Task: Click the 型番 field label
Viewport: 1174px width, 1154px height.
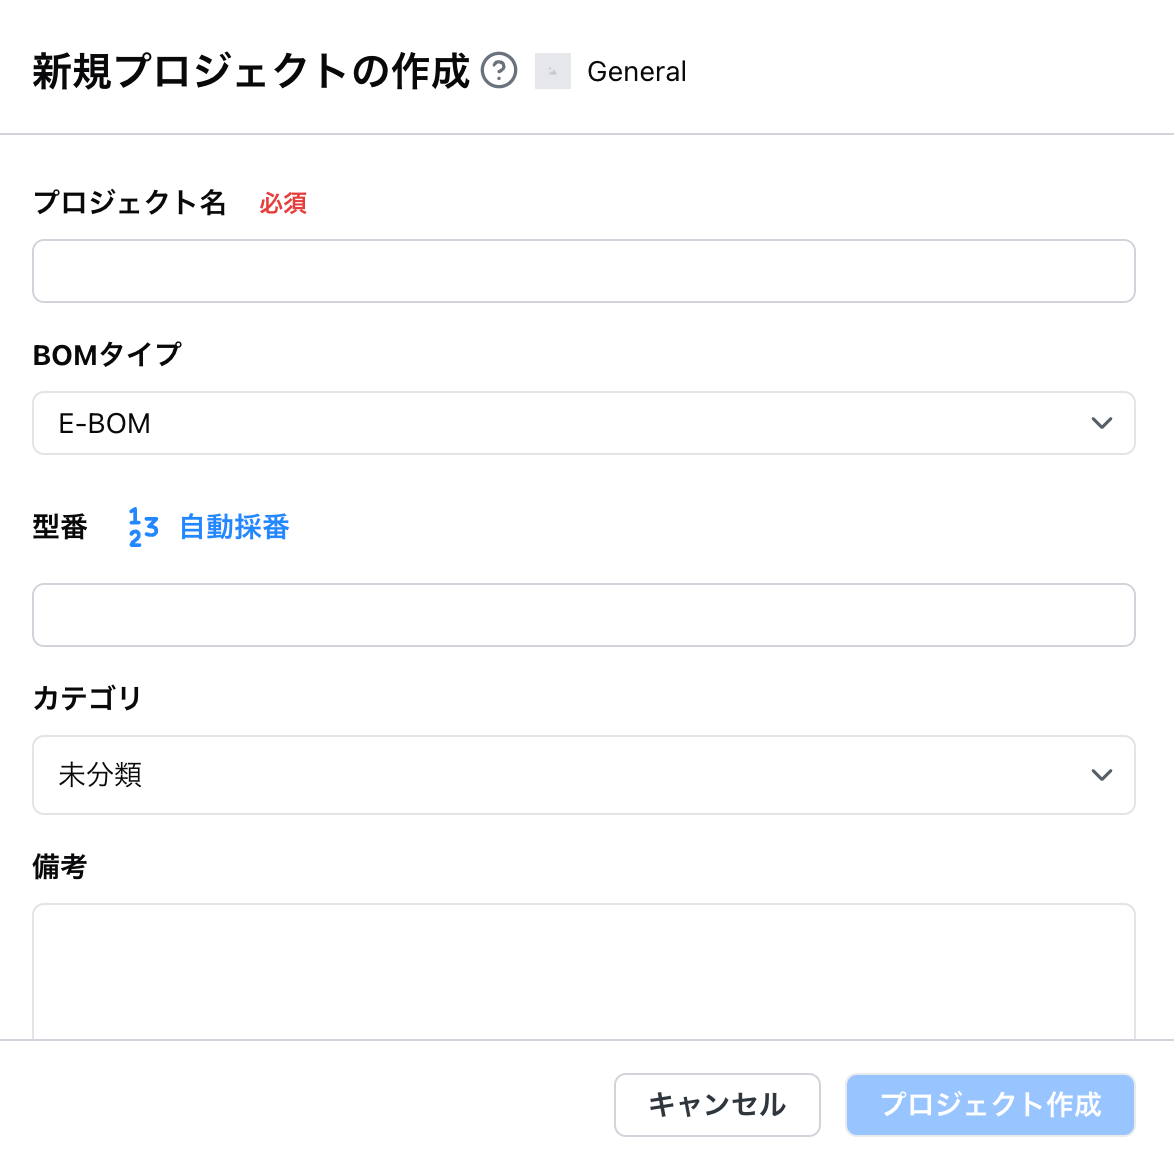Action: tap(60, 527)
